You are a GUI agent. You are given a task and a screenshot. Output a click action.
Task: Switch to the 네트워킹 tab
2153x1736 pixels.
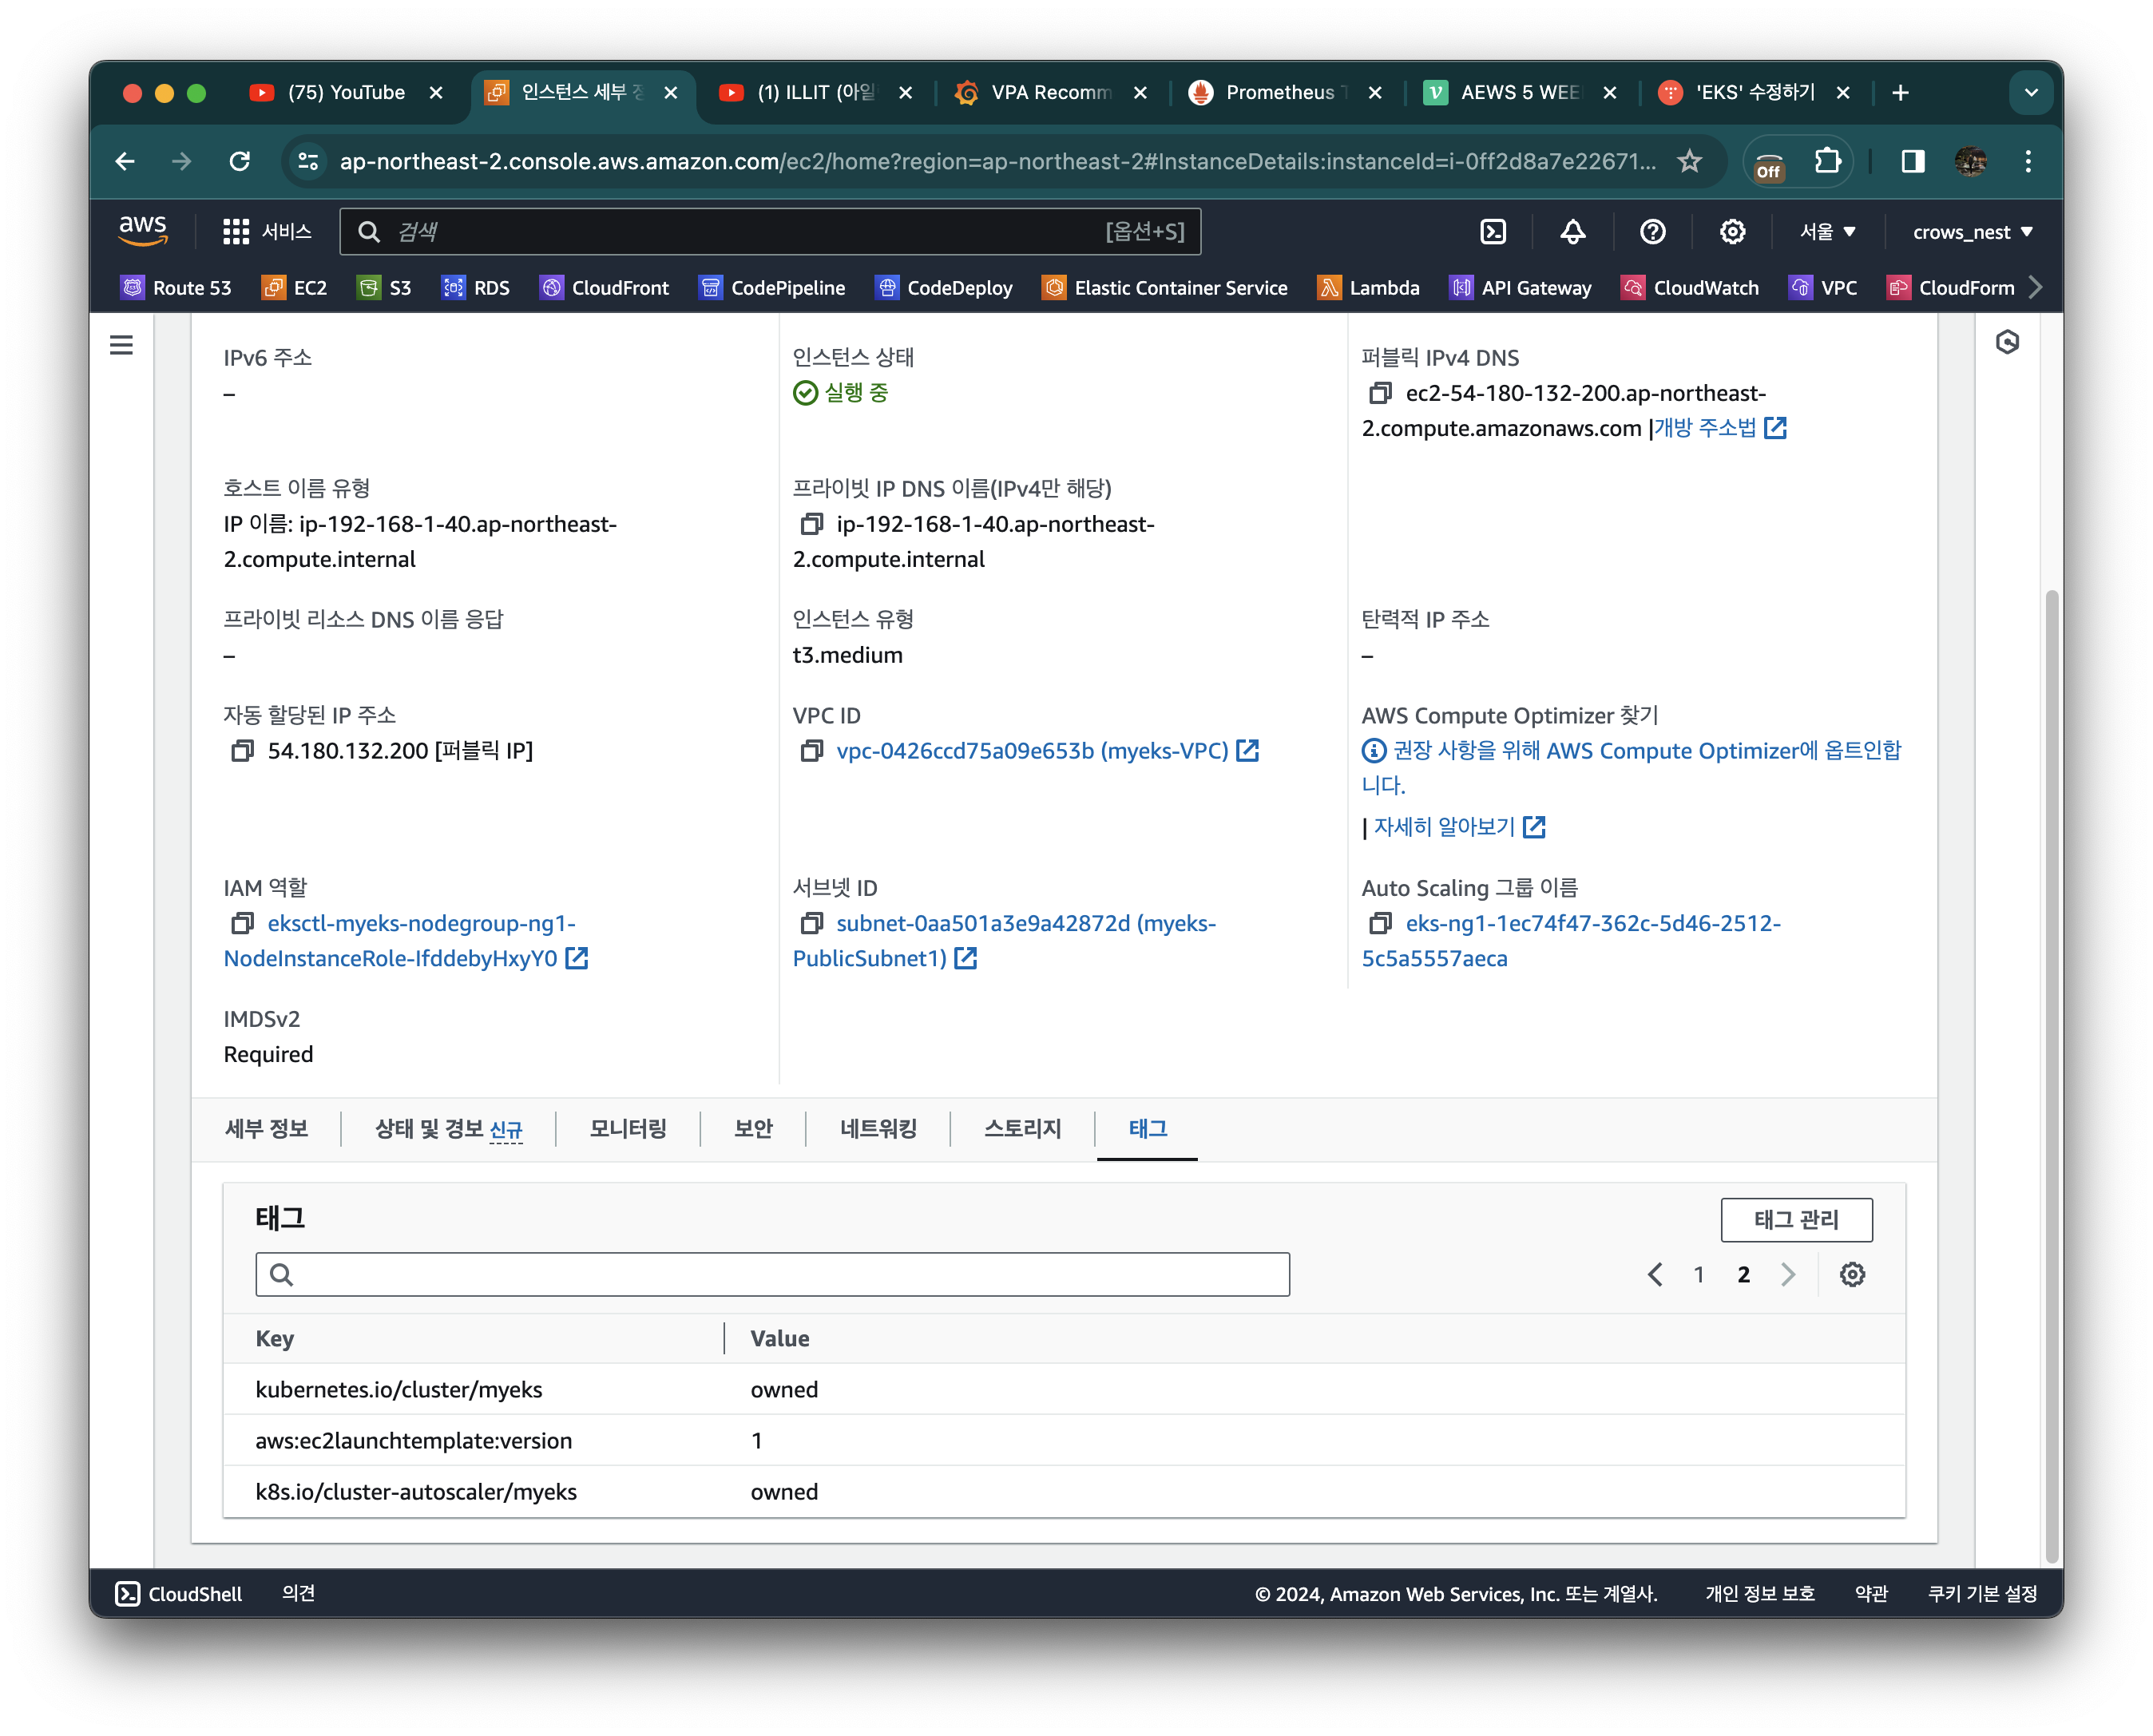877,1128
